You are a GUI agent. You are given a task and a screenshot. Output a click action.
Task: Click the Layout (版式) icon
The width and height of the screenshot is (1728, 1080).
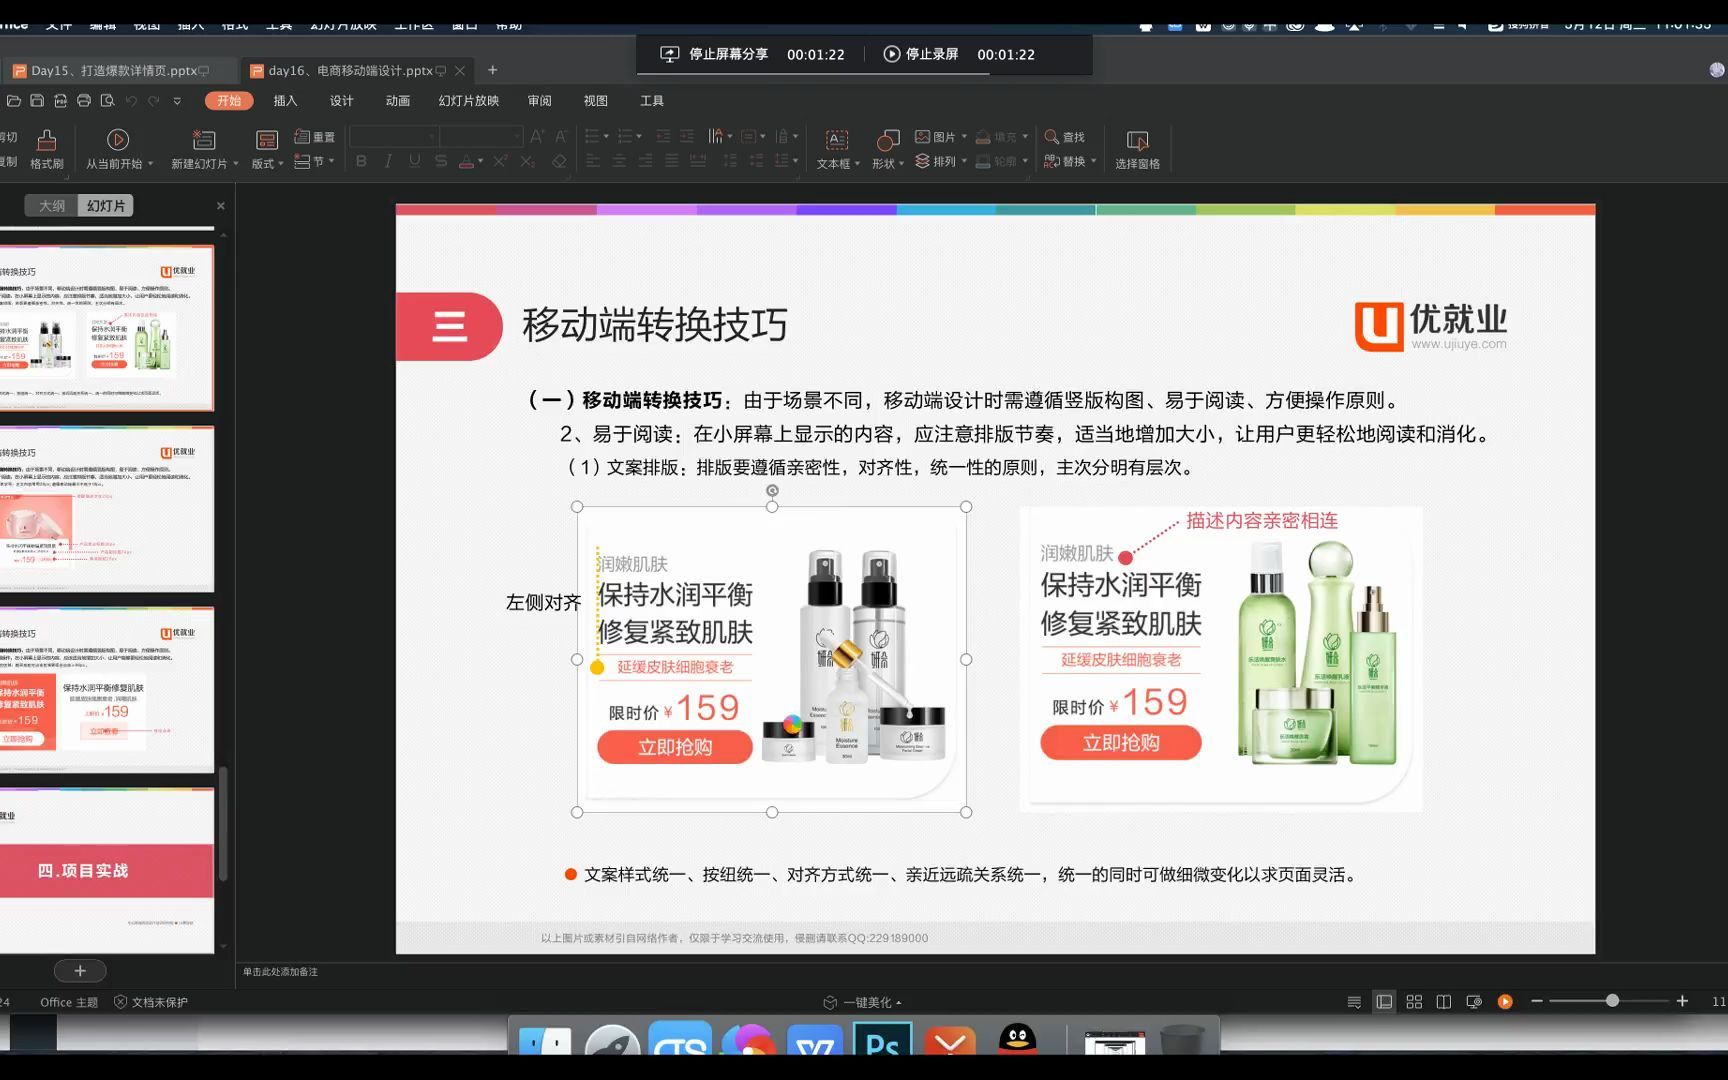266,139
